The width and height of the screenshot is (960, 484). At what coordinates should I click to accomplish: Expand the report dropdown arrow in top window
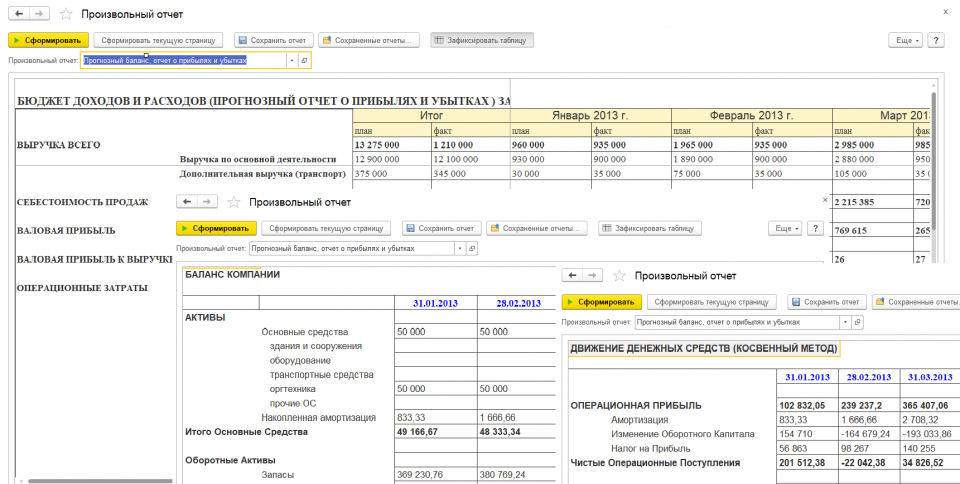click(x=291, y=60)
